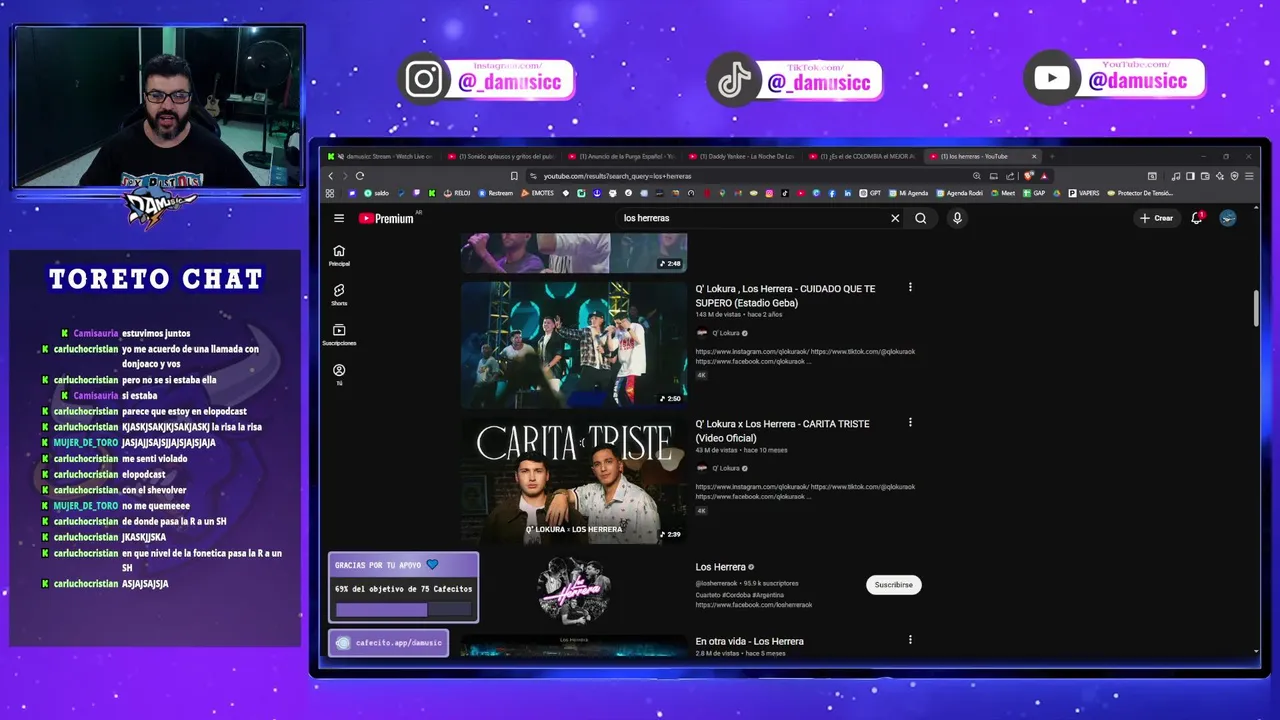1280x720 pixels.
Task: Click chat message 'no me quemeeee'
Action: 156,506
